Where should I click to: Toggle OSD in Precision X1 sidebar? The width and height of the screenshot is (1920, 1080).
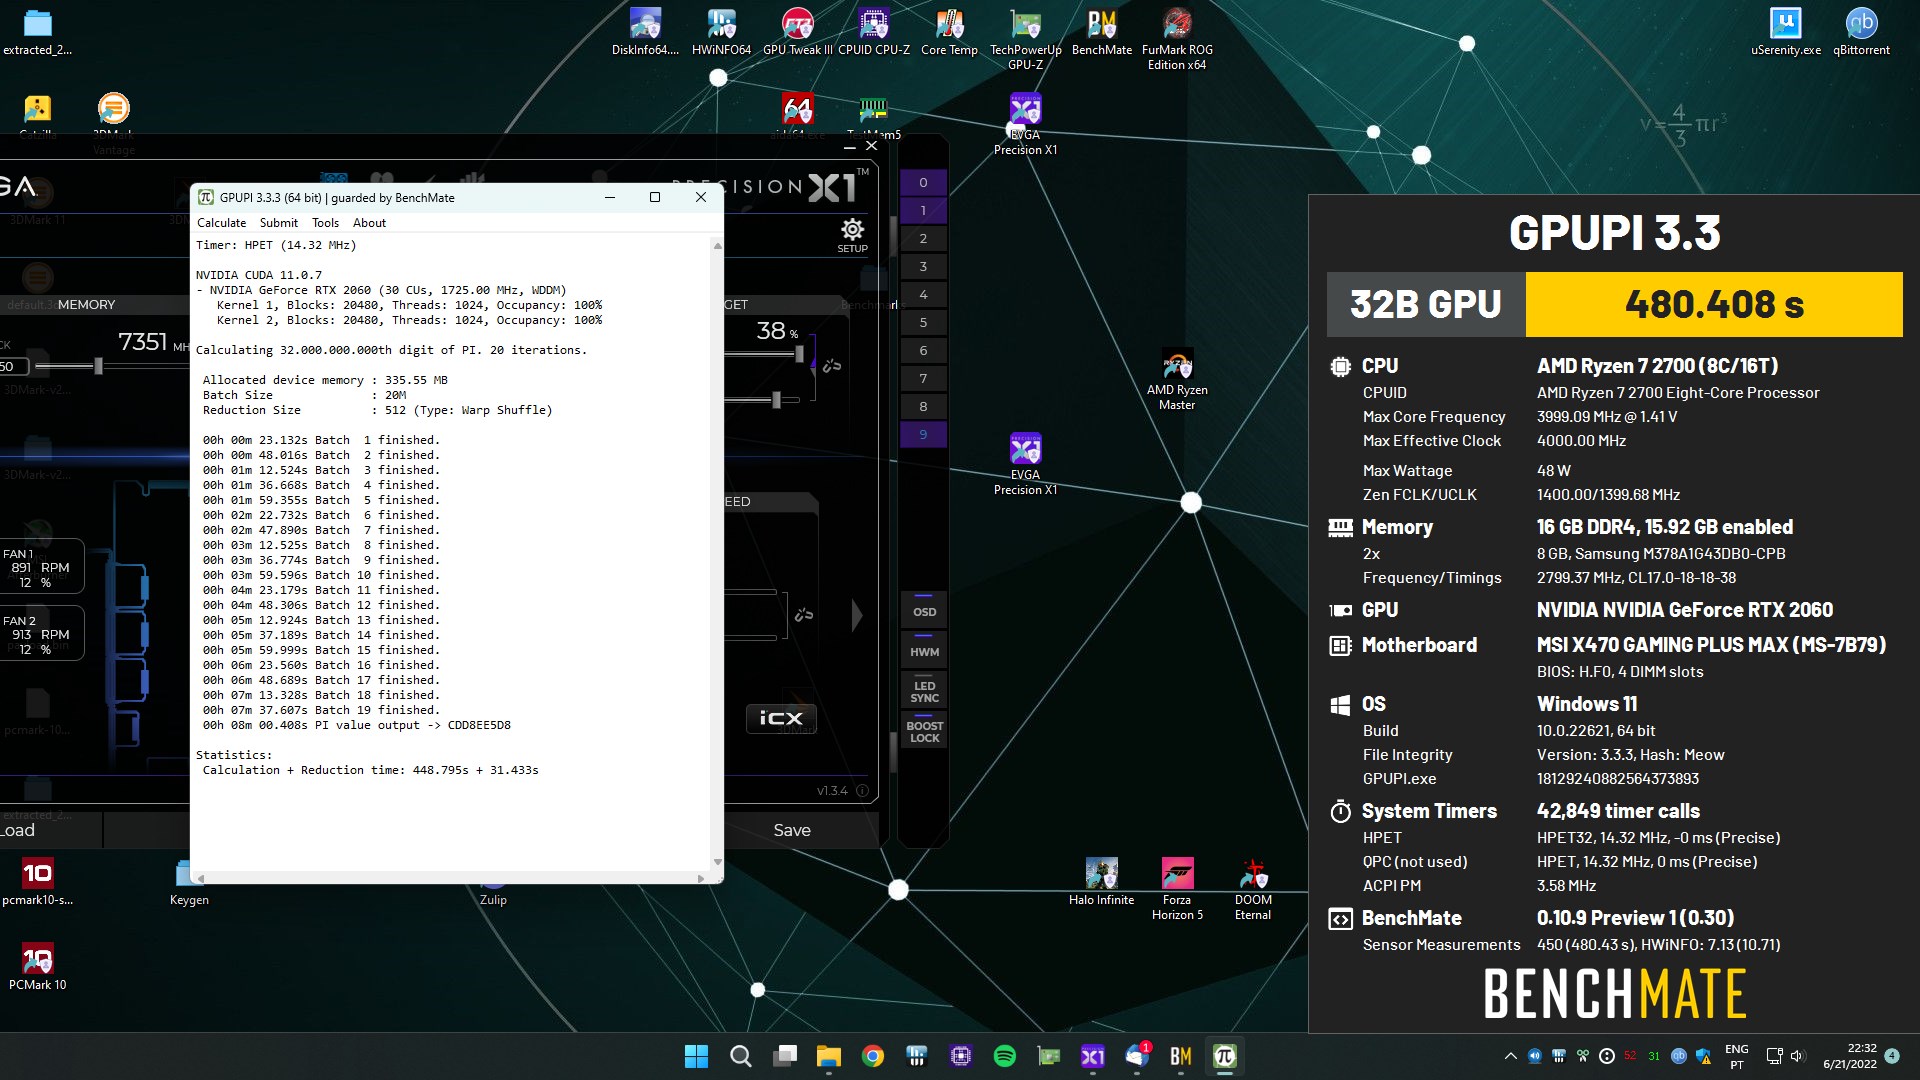(x=924, y=611)
